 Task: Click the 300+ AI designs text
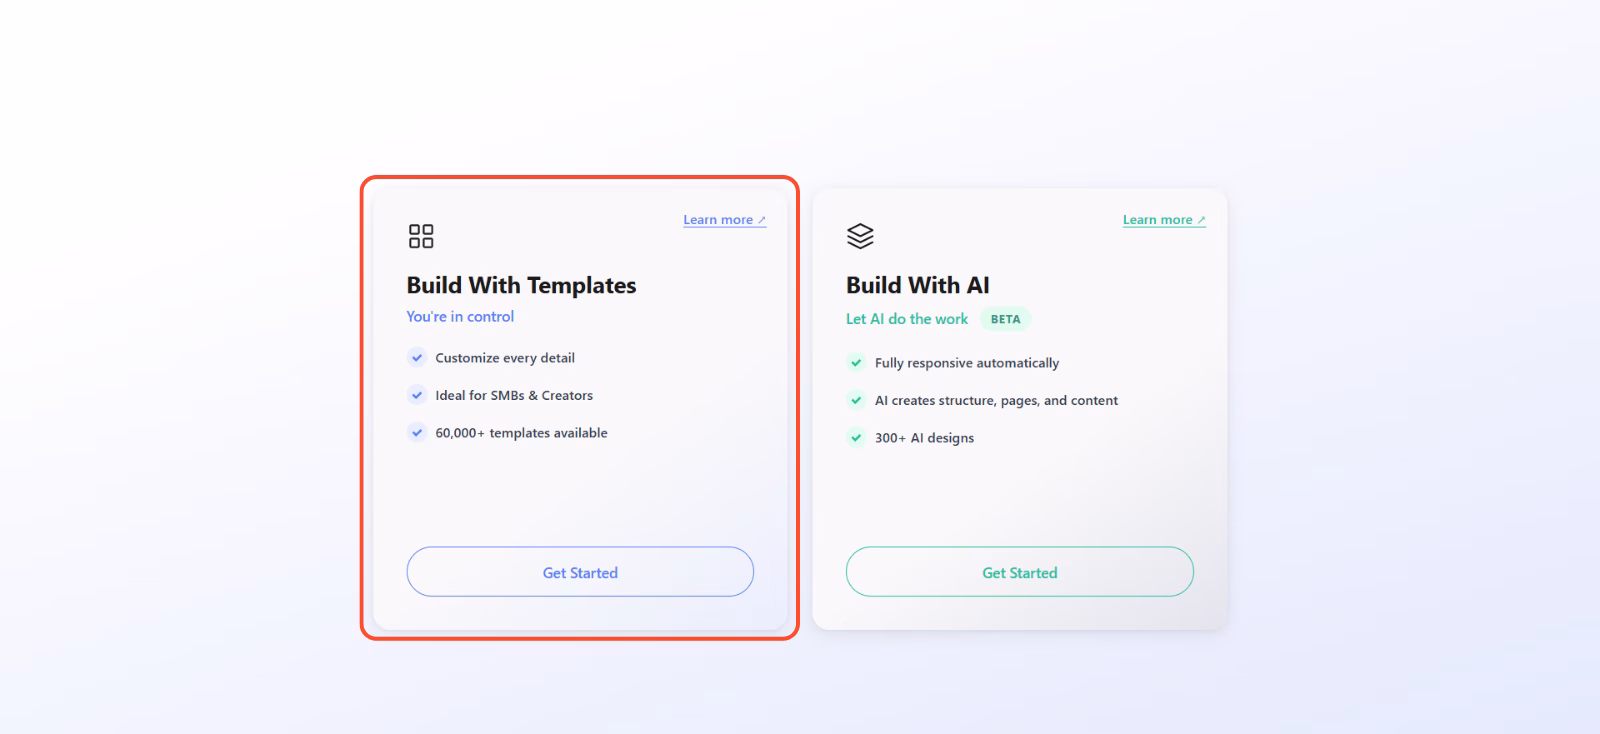pos(924,438)
